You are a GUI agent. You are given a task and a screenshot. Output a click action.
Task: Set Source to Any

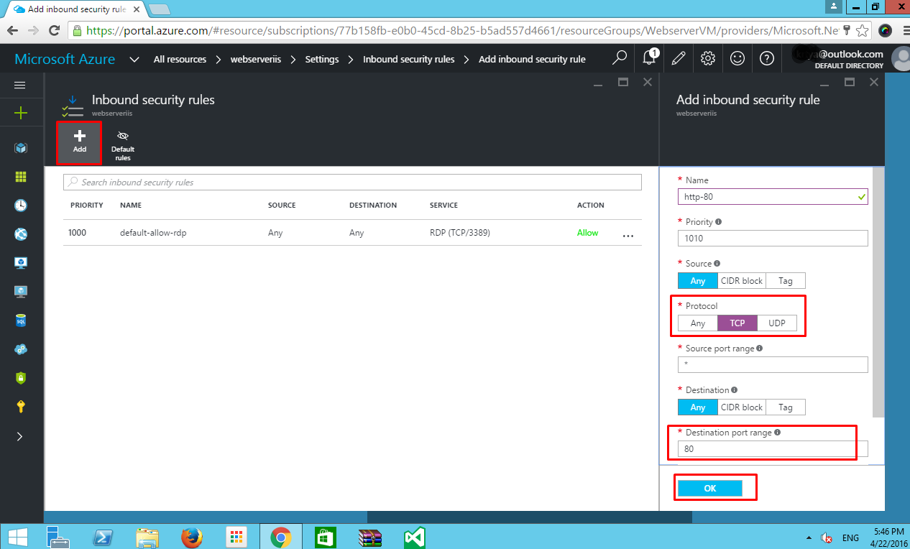(698, 281)
